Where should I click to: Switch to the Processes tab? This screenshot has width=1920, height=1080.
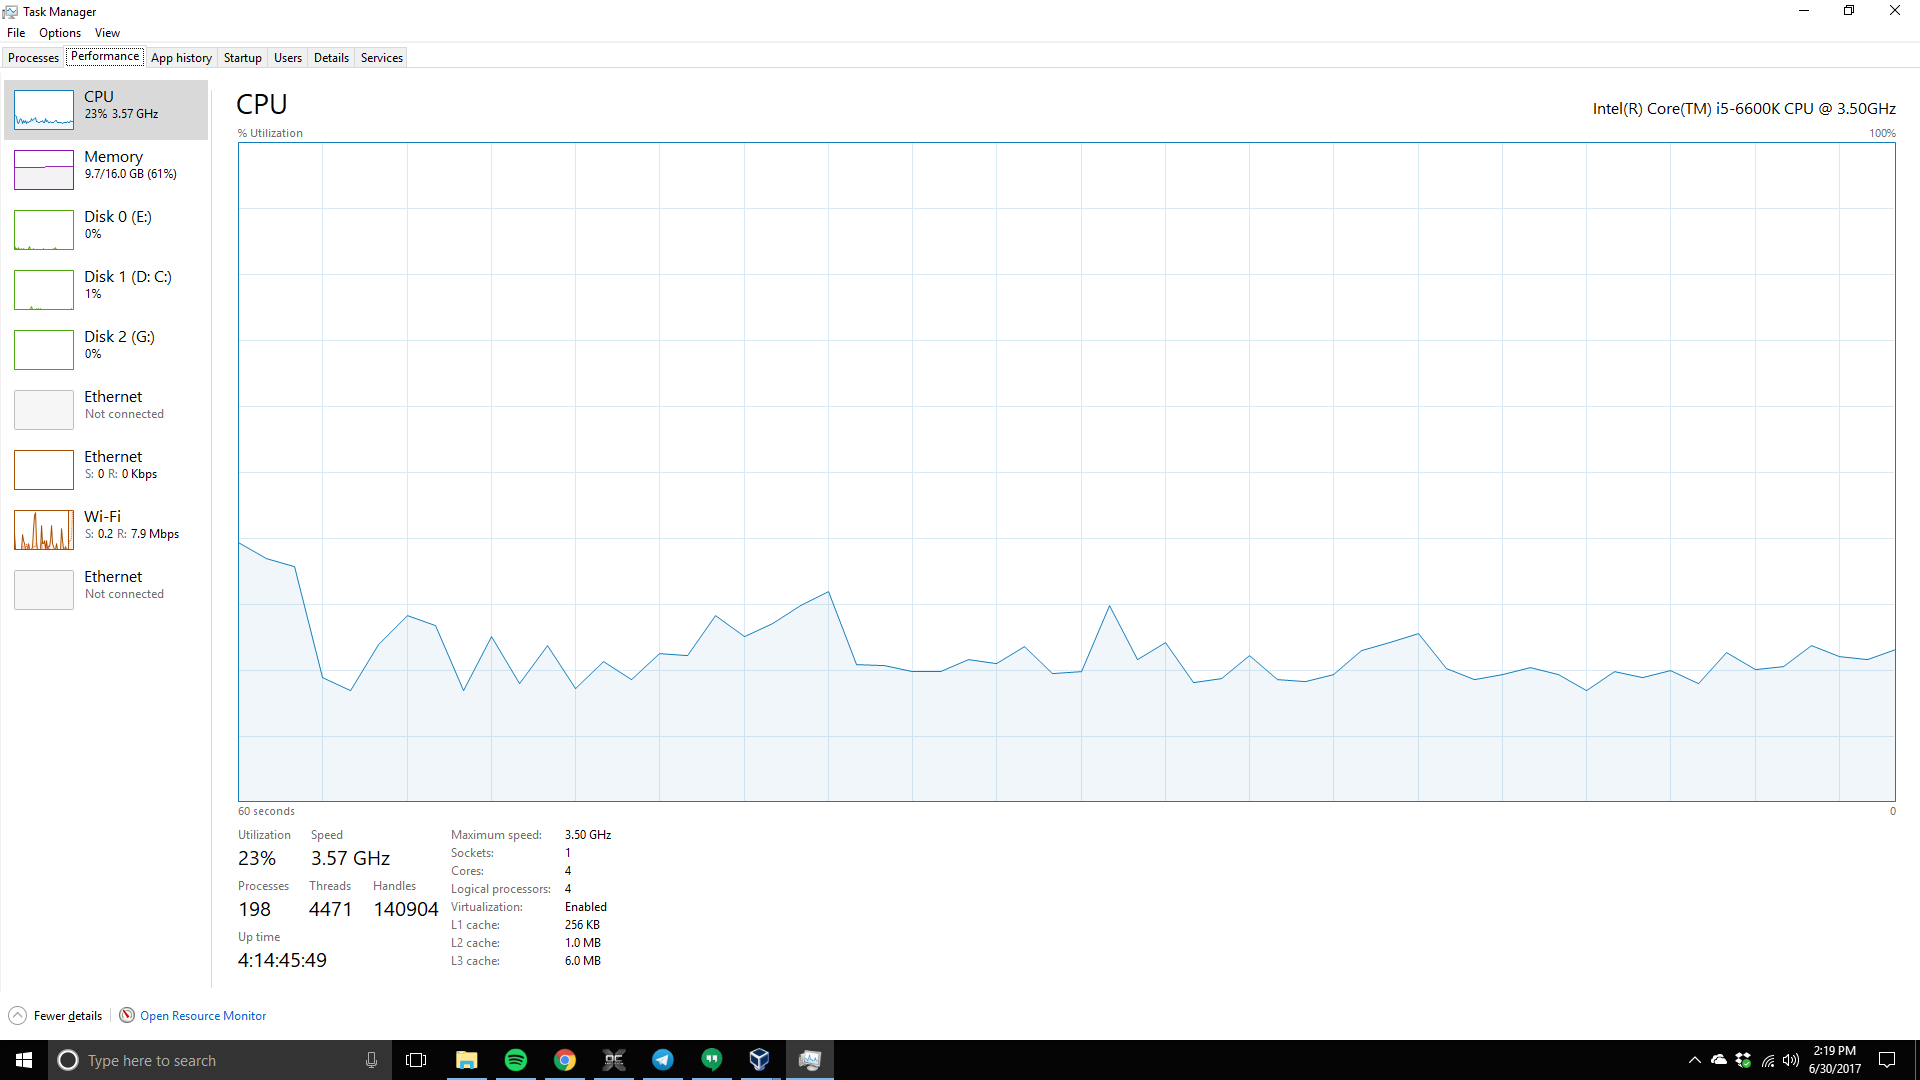tap(33, 58)
